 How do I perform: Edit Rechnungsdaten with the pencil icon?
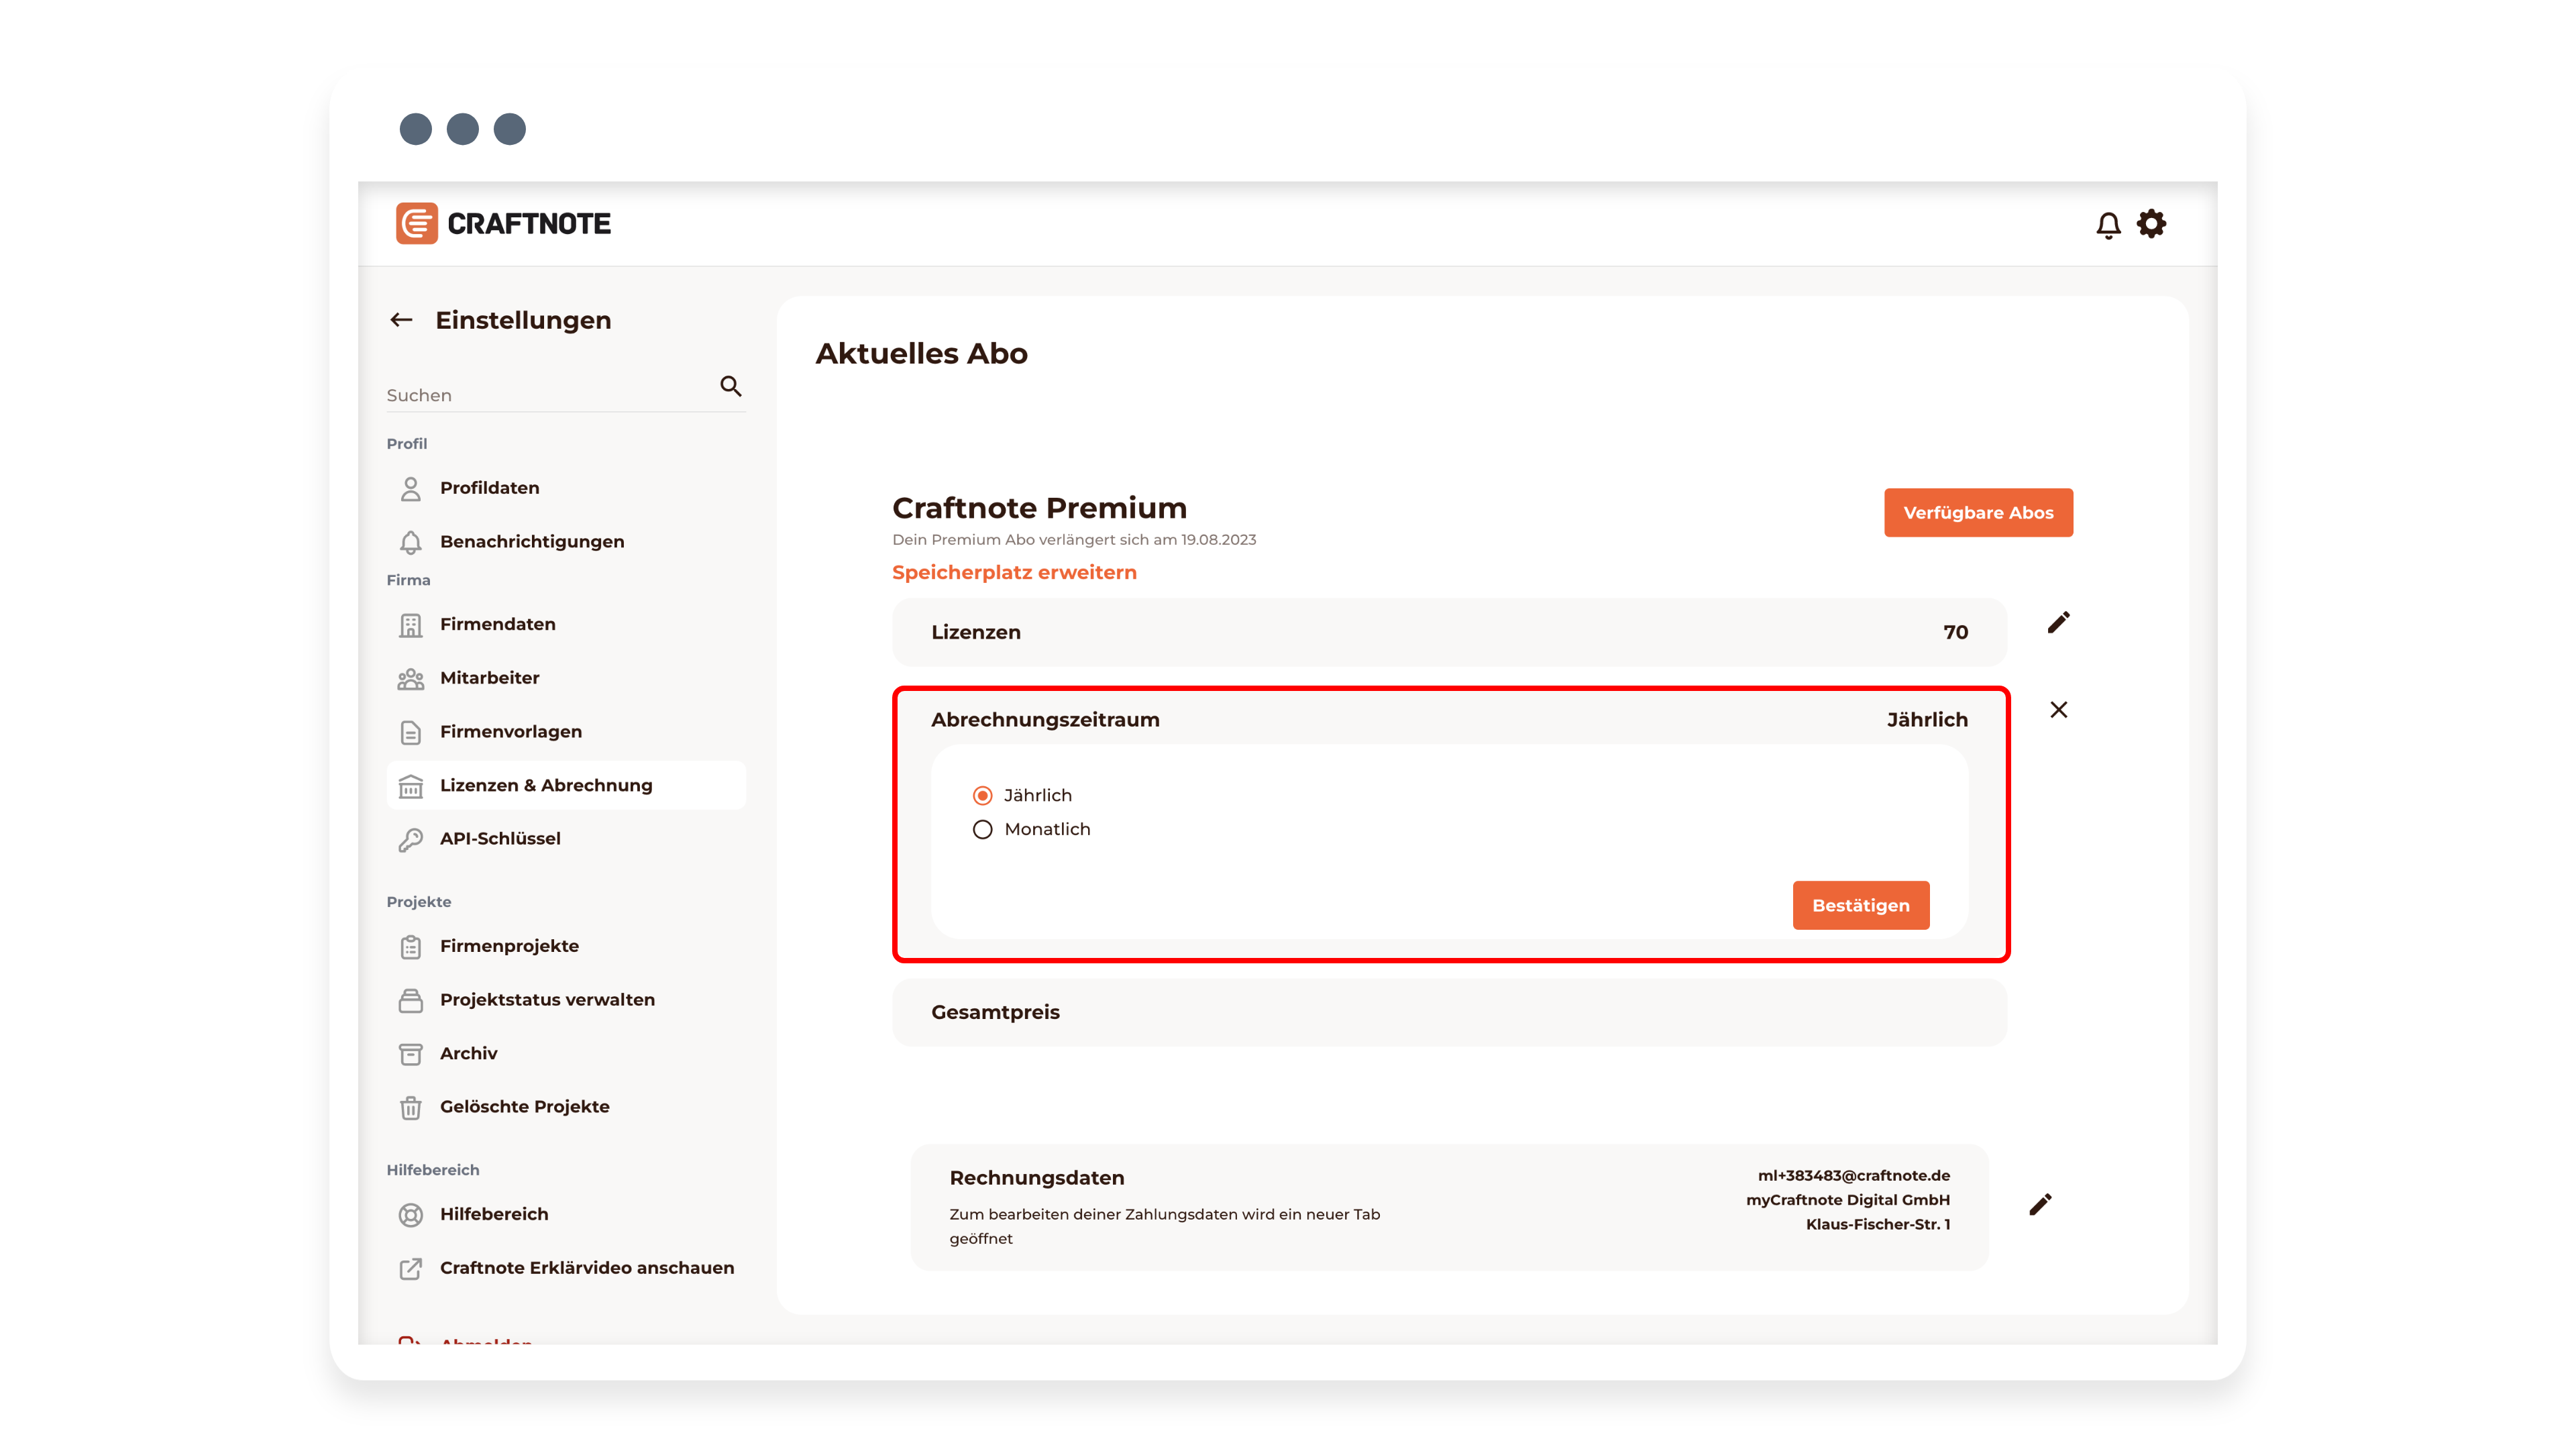click(x=2040, y=1204)
